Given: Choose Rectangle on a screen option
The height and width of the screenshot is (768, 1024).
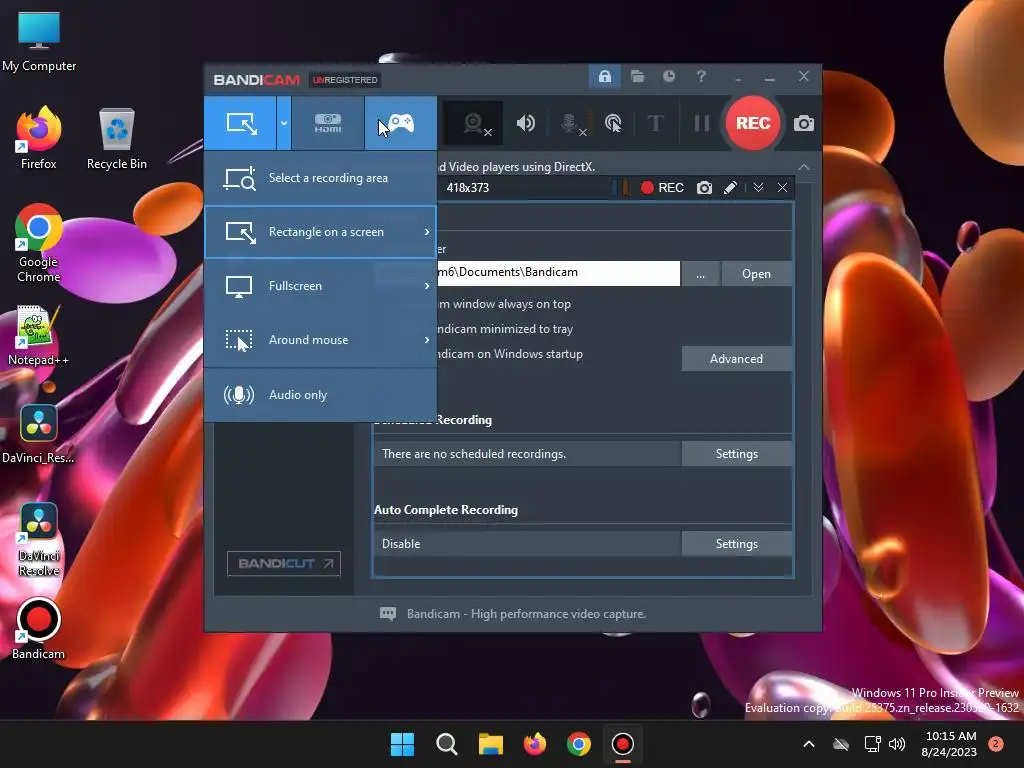Looking at the screenshot, I should point(321,232).
